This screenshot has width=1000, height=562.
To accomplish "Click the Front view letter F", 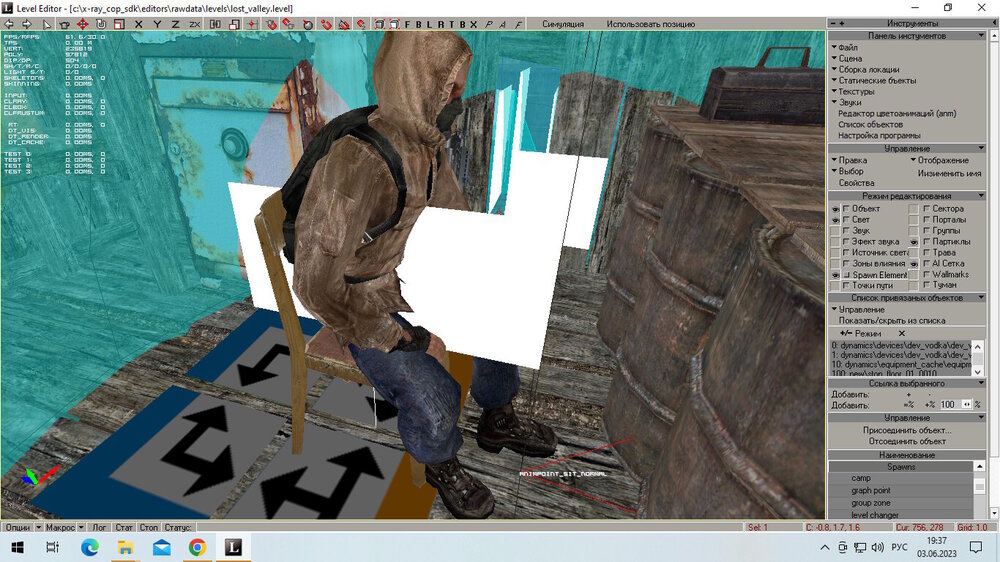I will click(x=407, y=23).
